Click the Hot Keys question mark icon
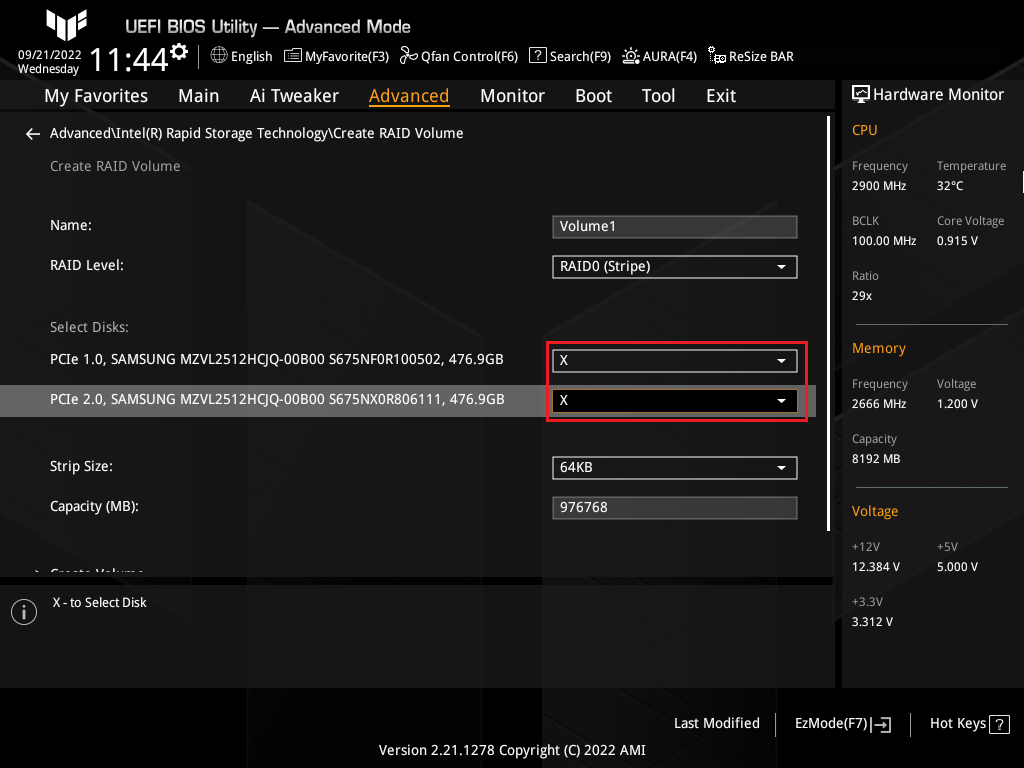Viewport: 1024px width, 768px height. (x=999, y=724)
